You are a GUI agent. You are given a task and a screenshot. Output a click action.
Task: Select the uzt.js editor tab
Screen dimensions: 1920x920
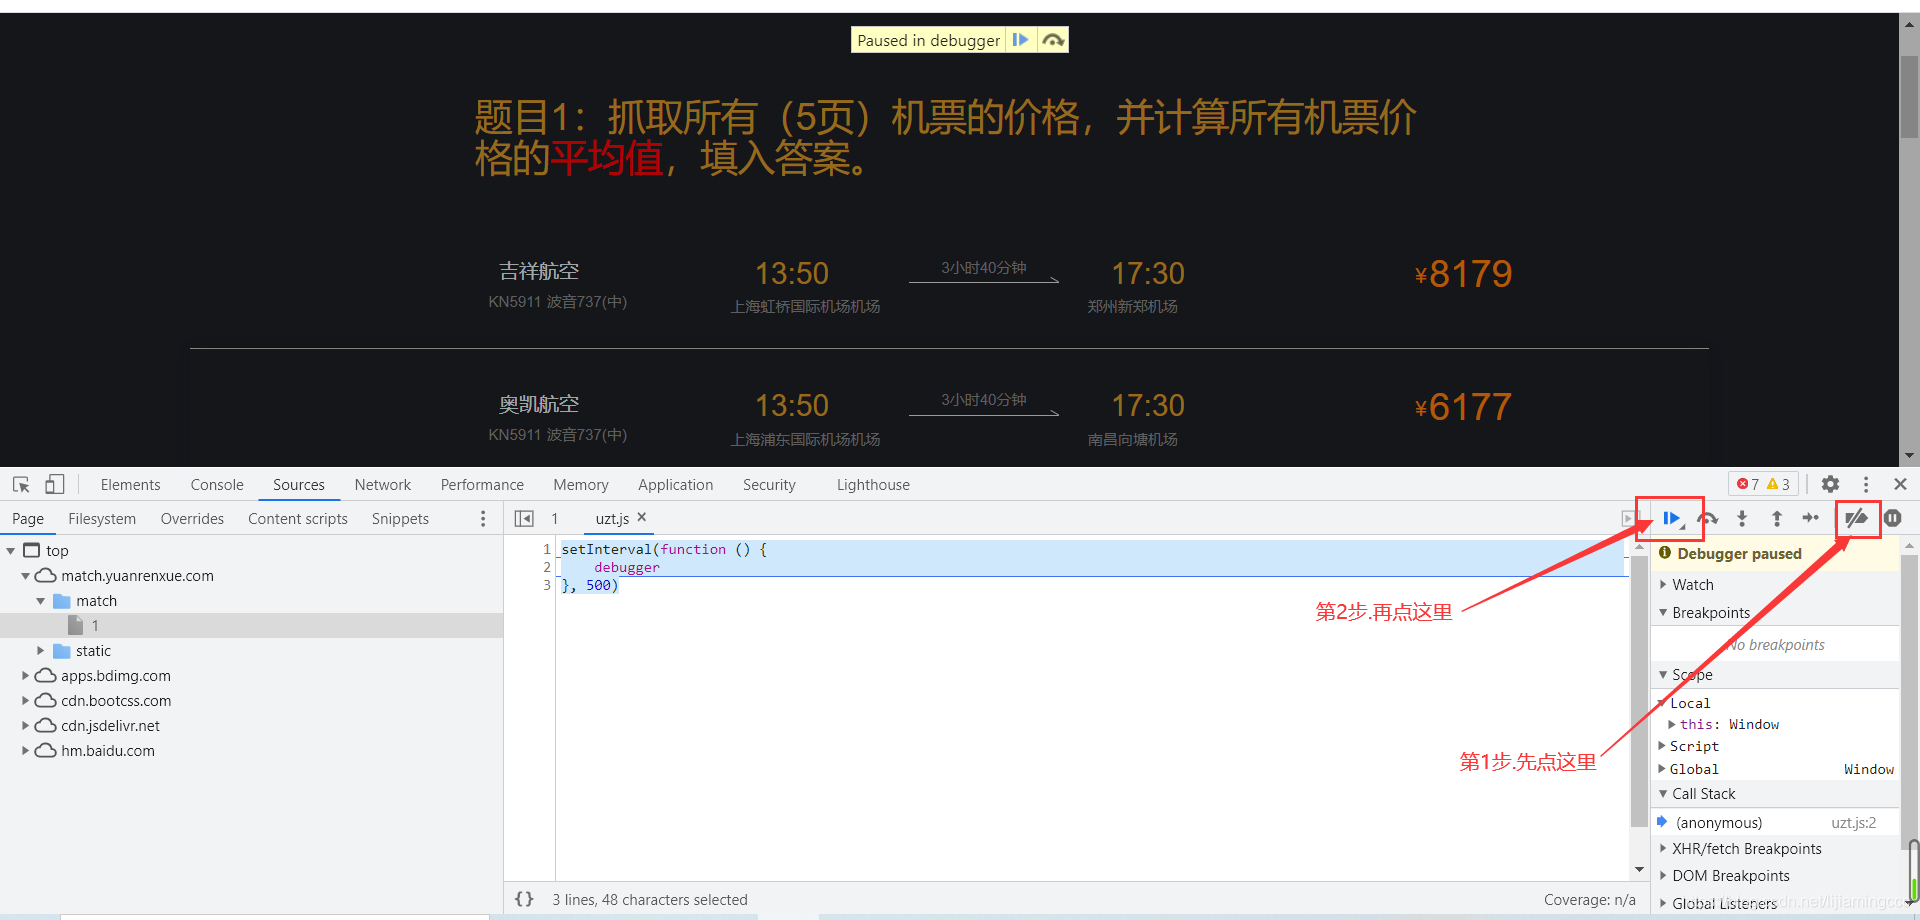point(612,518)
